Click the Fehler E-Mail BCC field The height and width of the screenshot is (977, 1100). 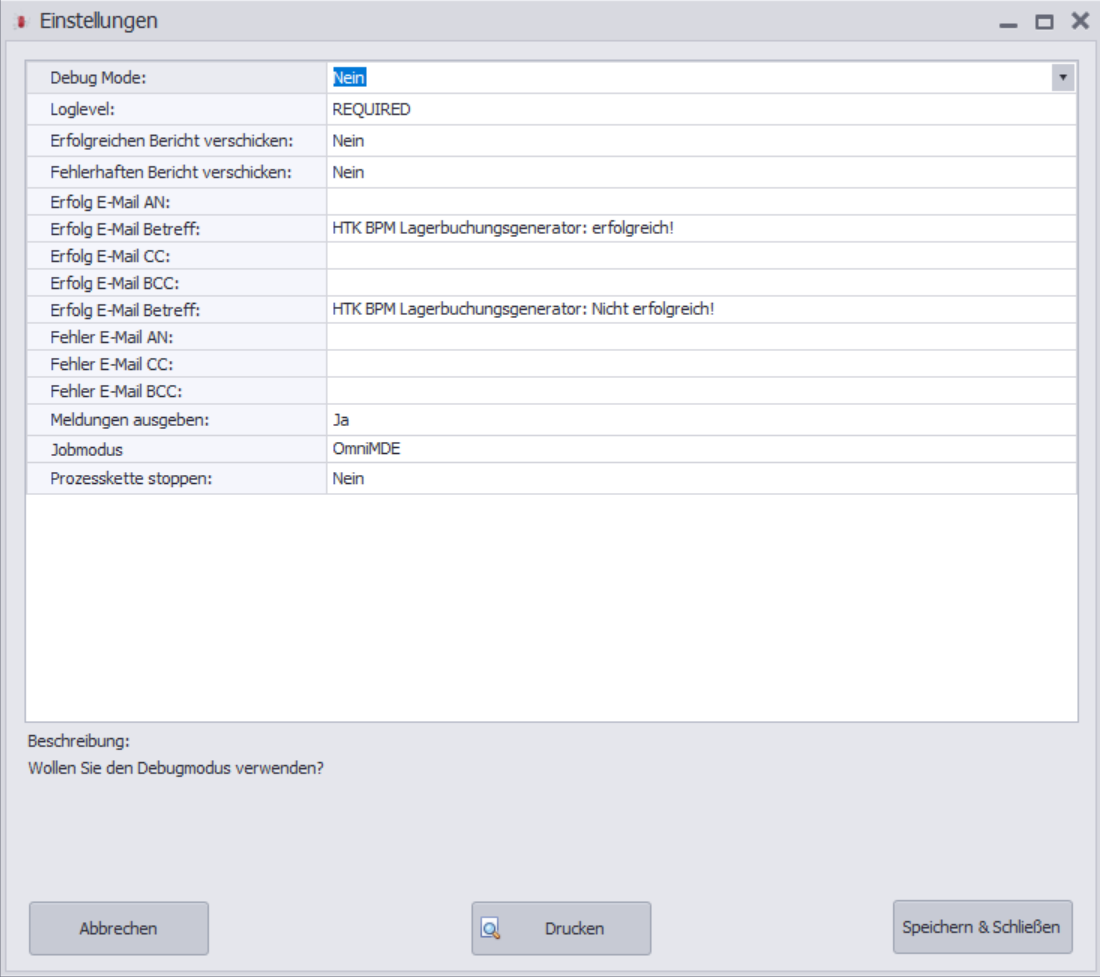pyautogui.click(x=702, y=391)
